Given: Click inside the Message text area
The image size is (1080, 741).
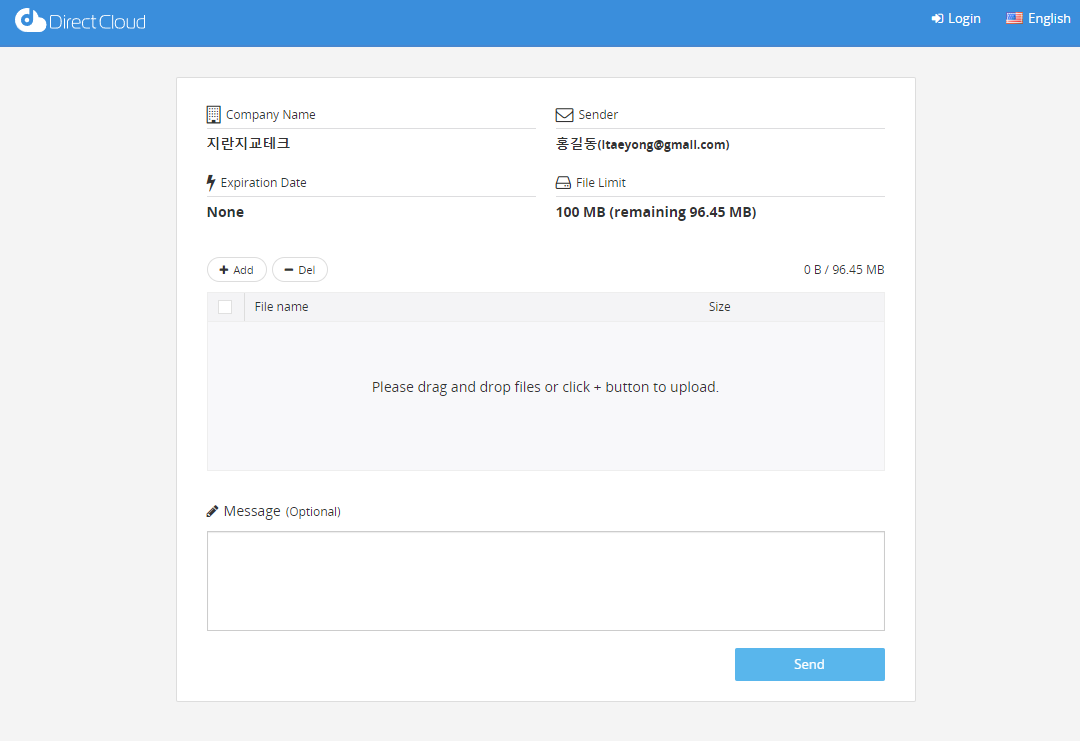Looking at the screenshot, I should point(545,580).
